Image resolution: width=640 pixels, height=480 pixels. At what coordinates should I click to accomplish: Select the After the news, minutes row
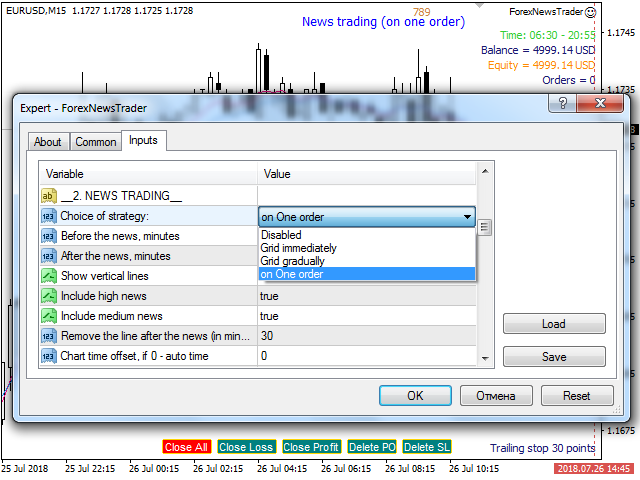pos(149,256)
